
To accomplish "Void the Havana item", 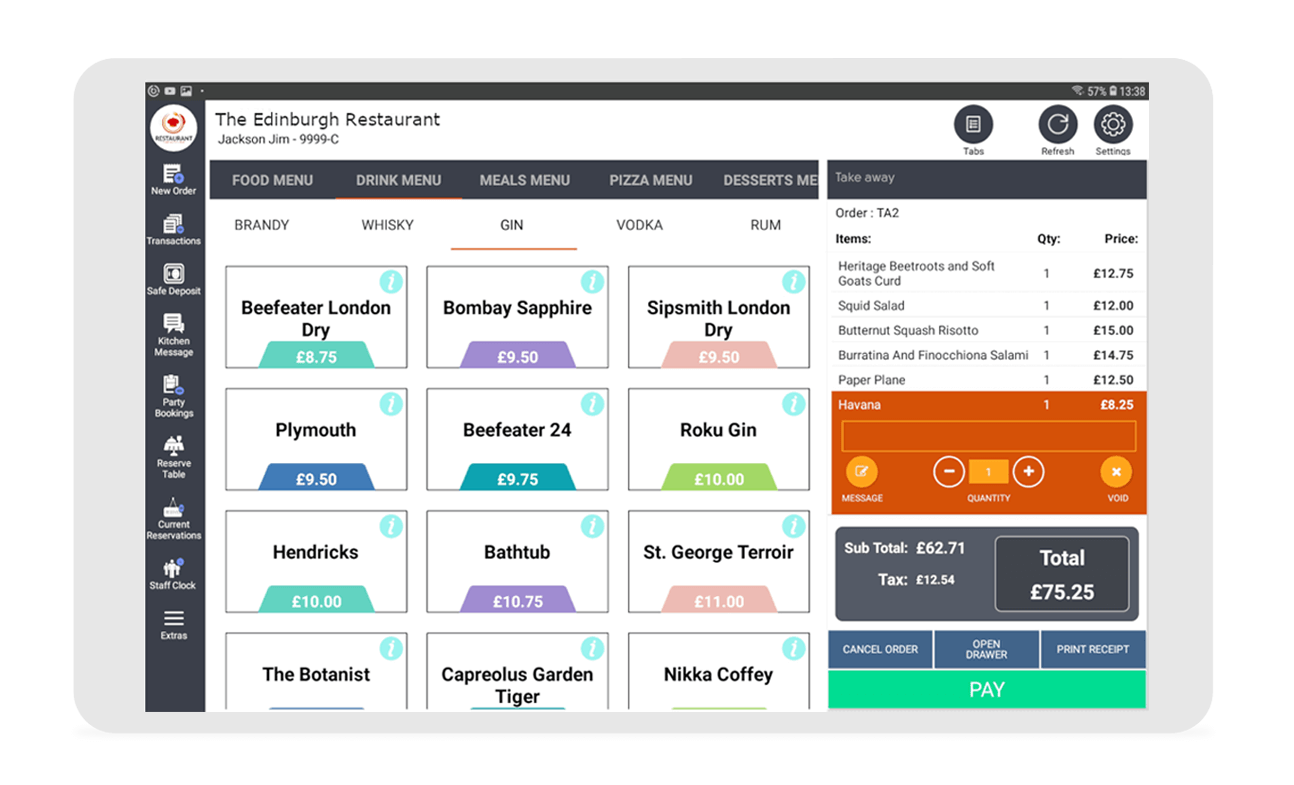I will [1116, 472].
